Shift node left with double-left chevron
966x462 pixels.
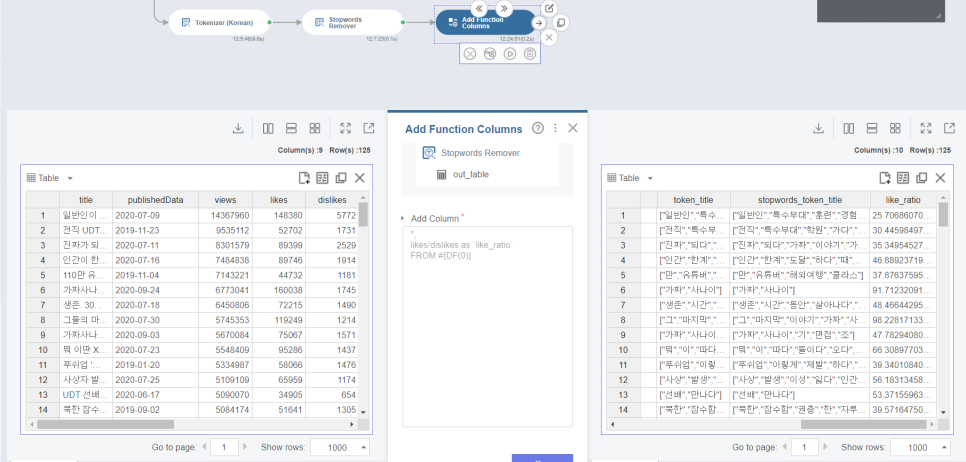pos(479,9)
